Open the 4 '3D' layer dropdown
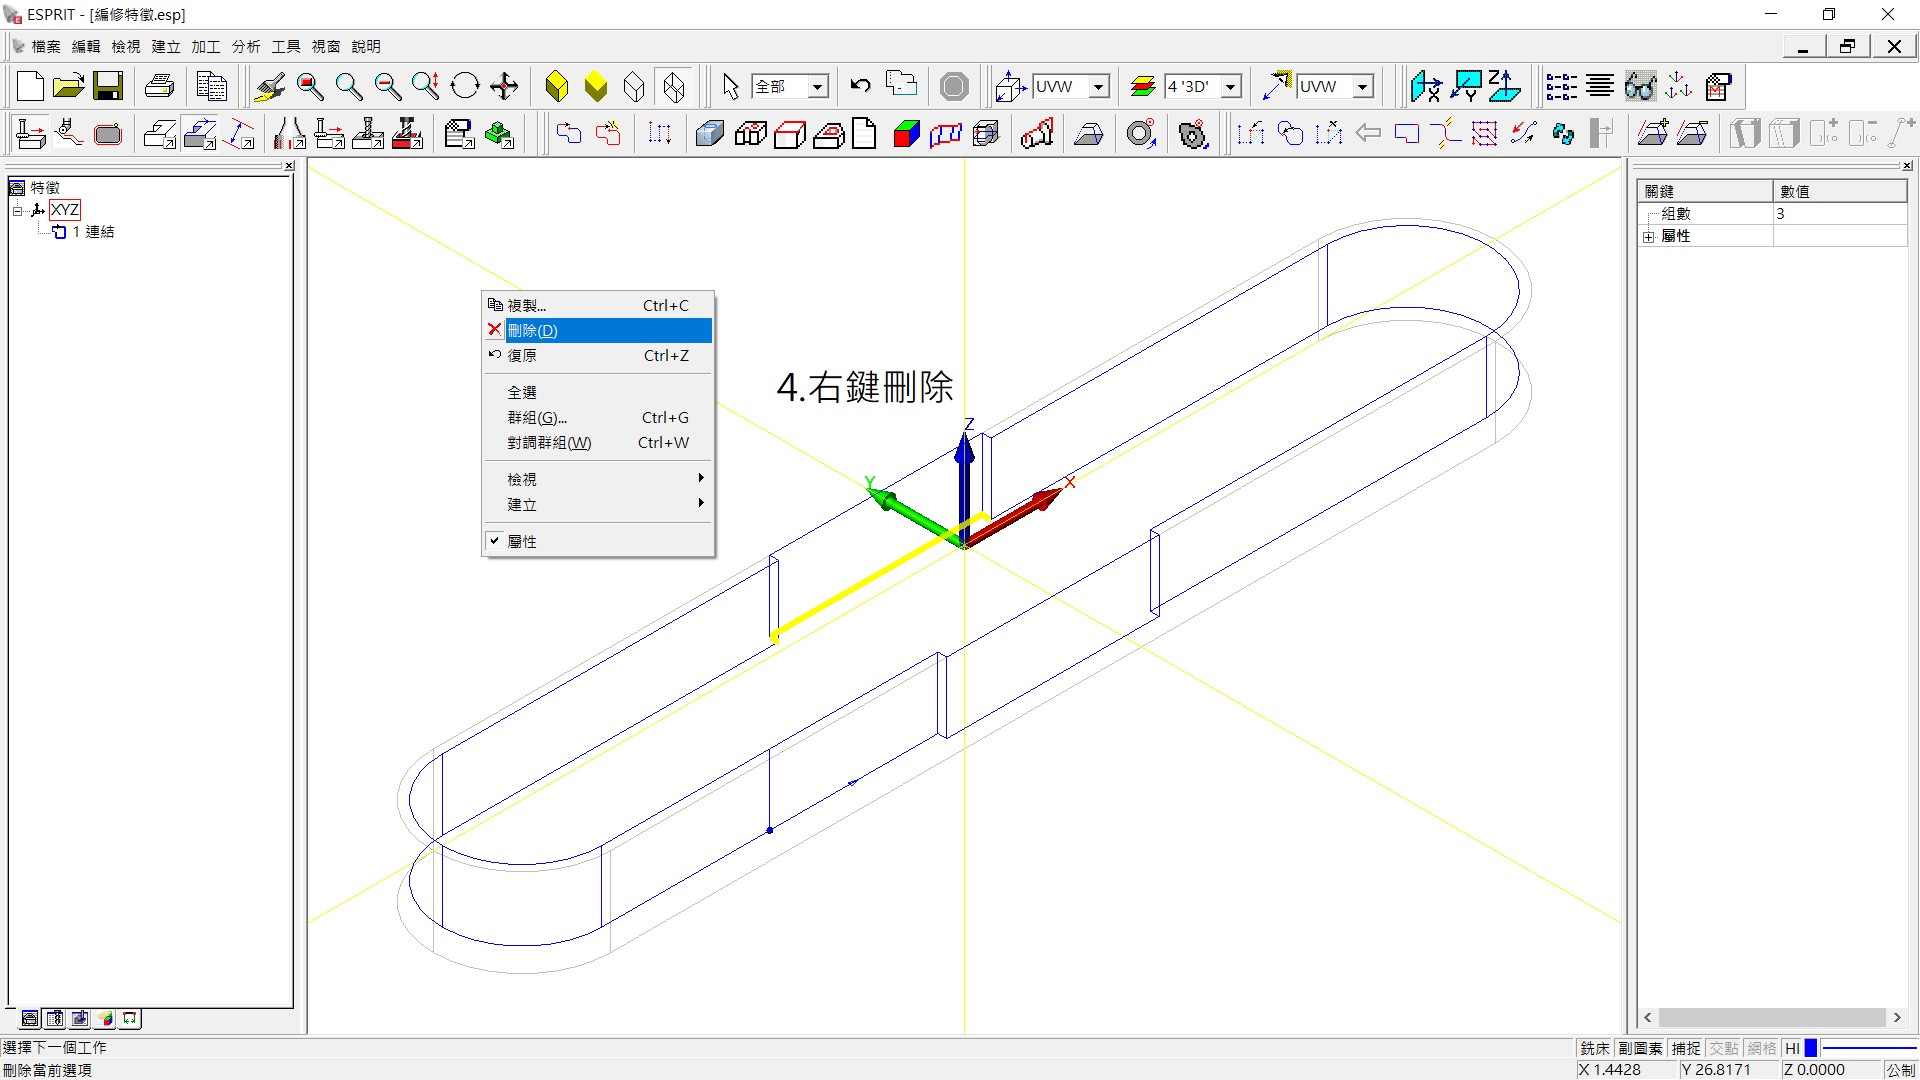This screenshot has width=1920, height=1080. [x=1231, y=87]
